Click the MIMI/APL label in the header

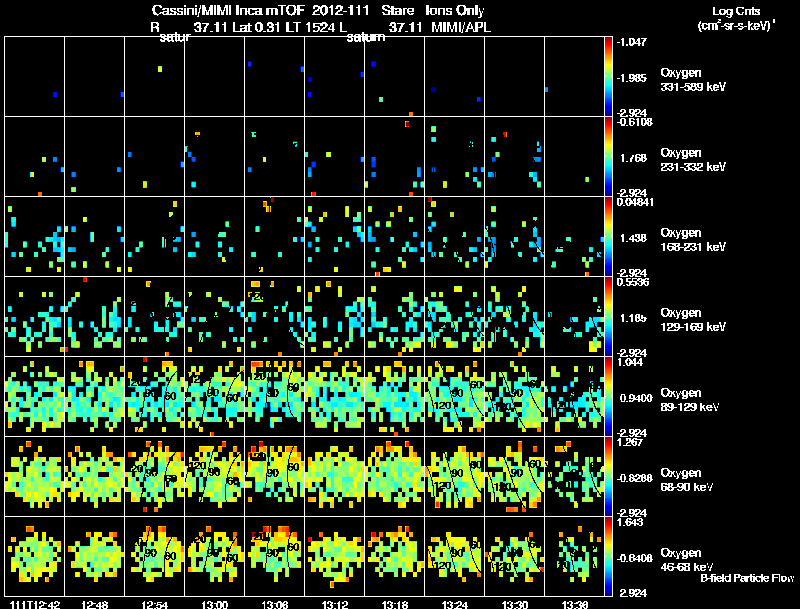coord(461,27)
